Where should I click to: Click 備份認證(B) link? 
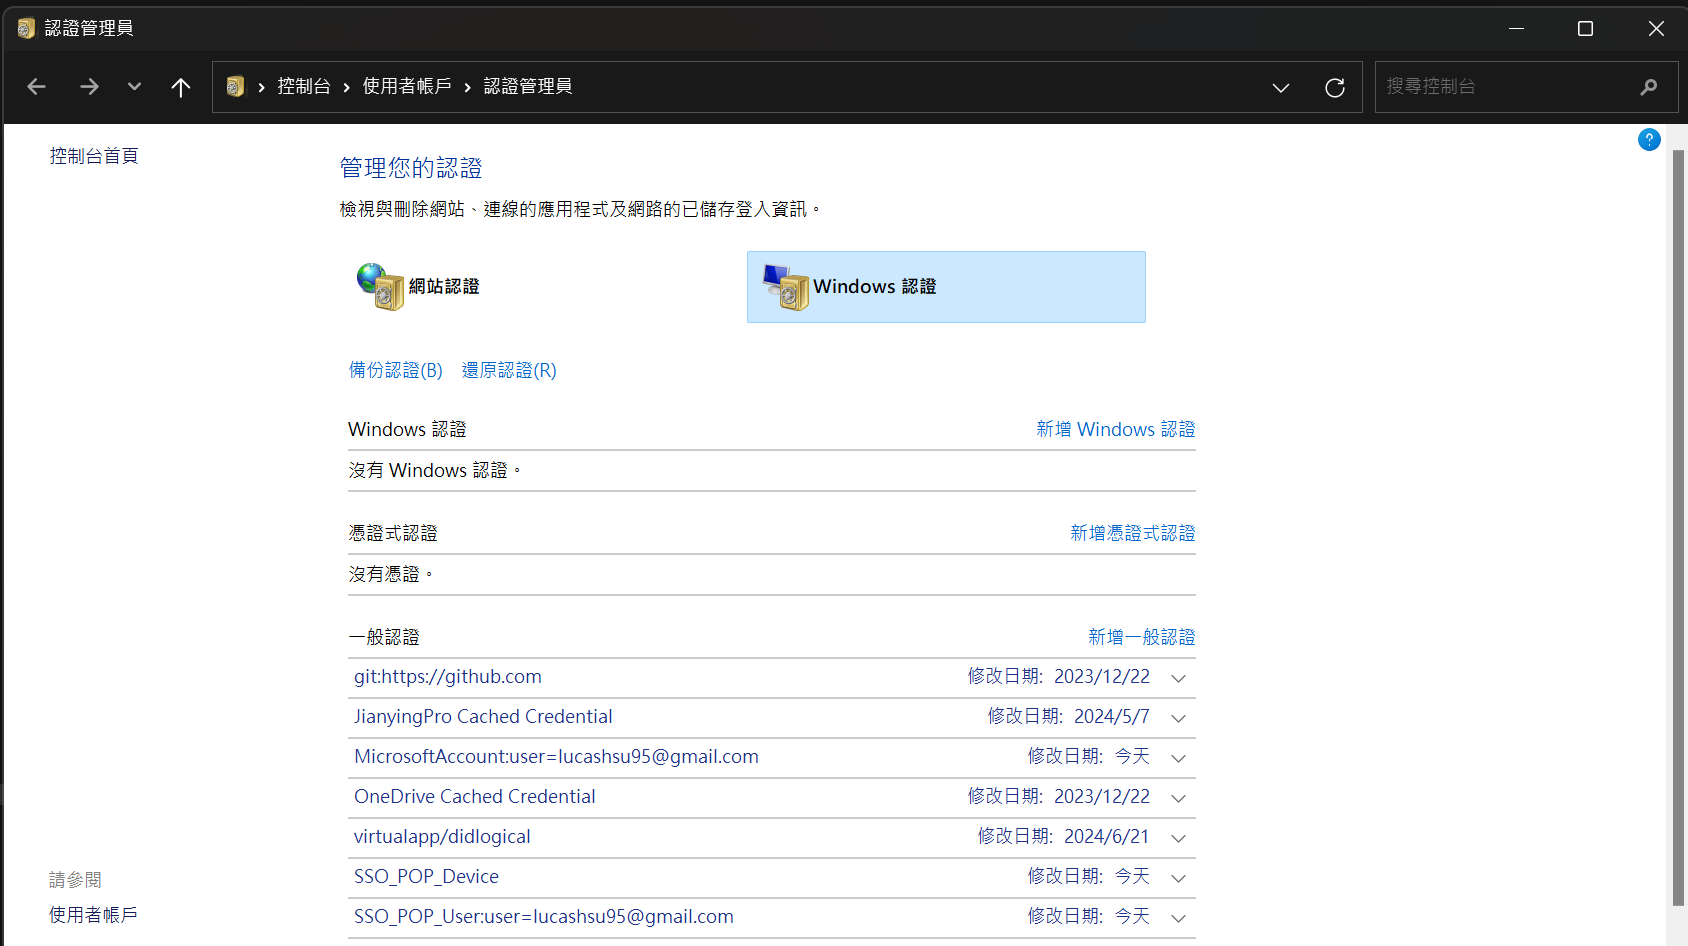click(x=396, y=370)
